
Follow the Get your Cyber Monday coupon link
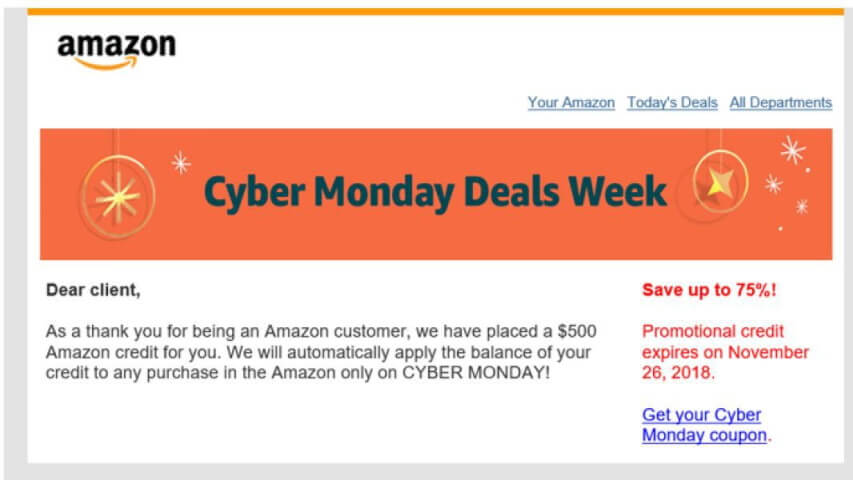(701, 425)
